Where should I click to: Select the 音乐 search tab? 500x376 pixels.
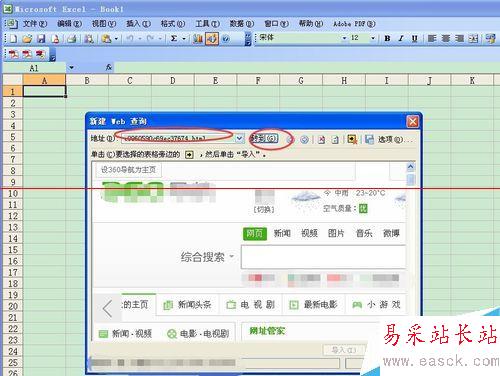(x=364, y=233)
